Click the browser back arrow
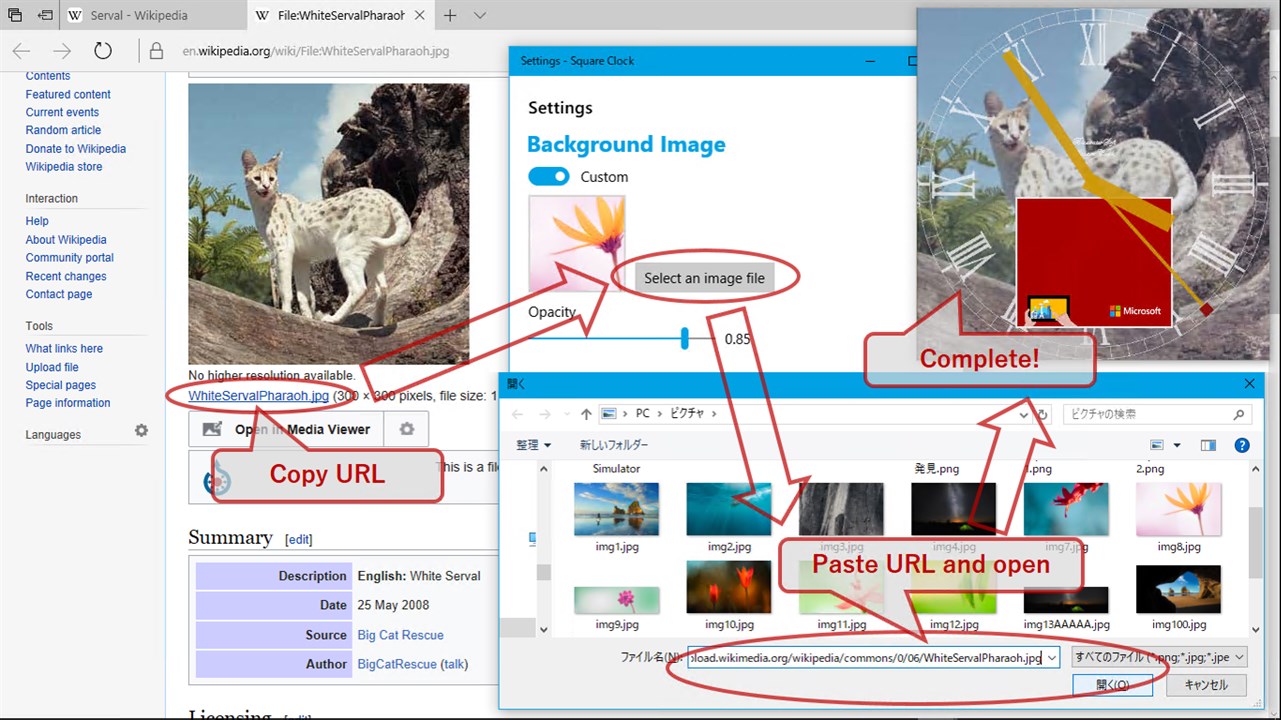Viewport: 1281px width, 720px height. click(21, 51)
